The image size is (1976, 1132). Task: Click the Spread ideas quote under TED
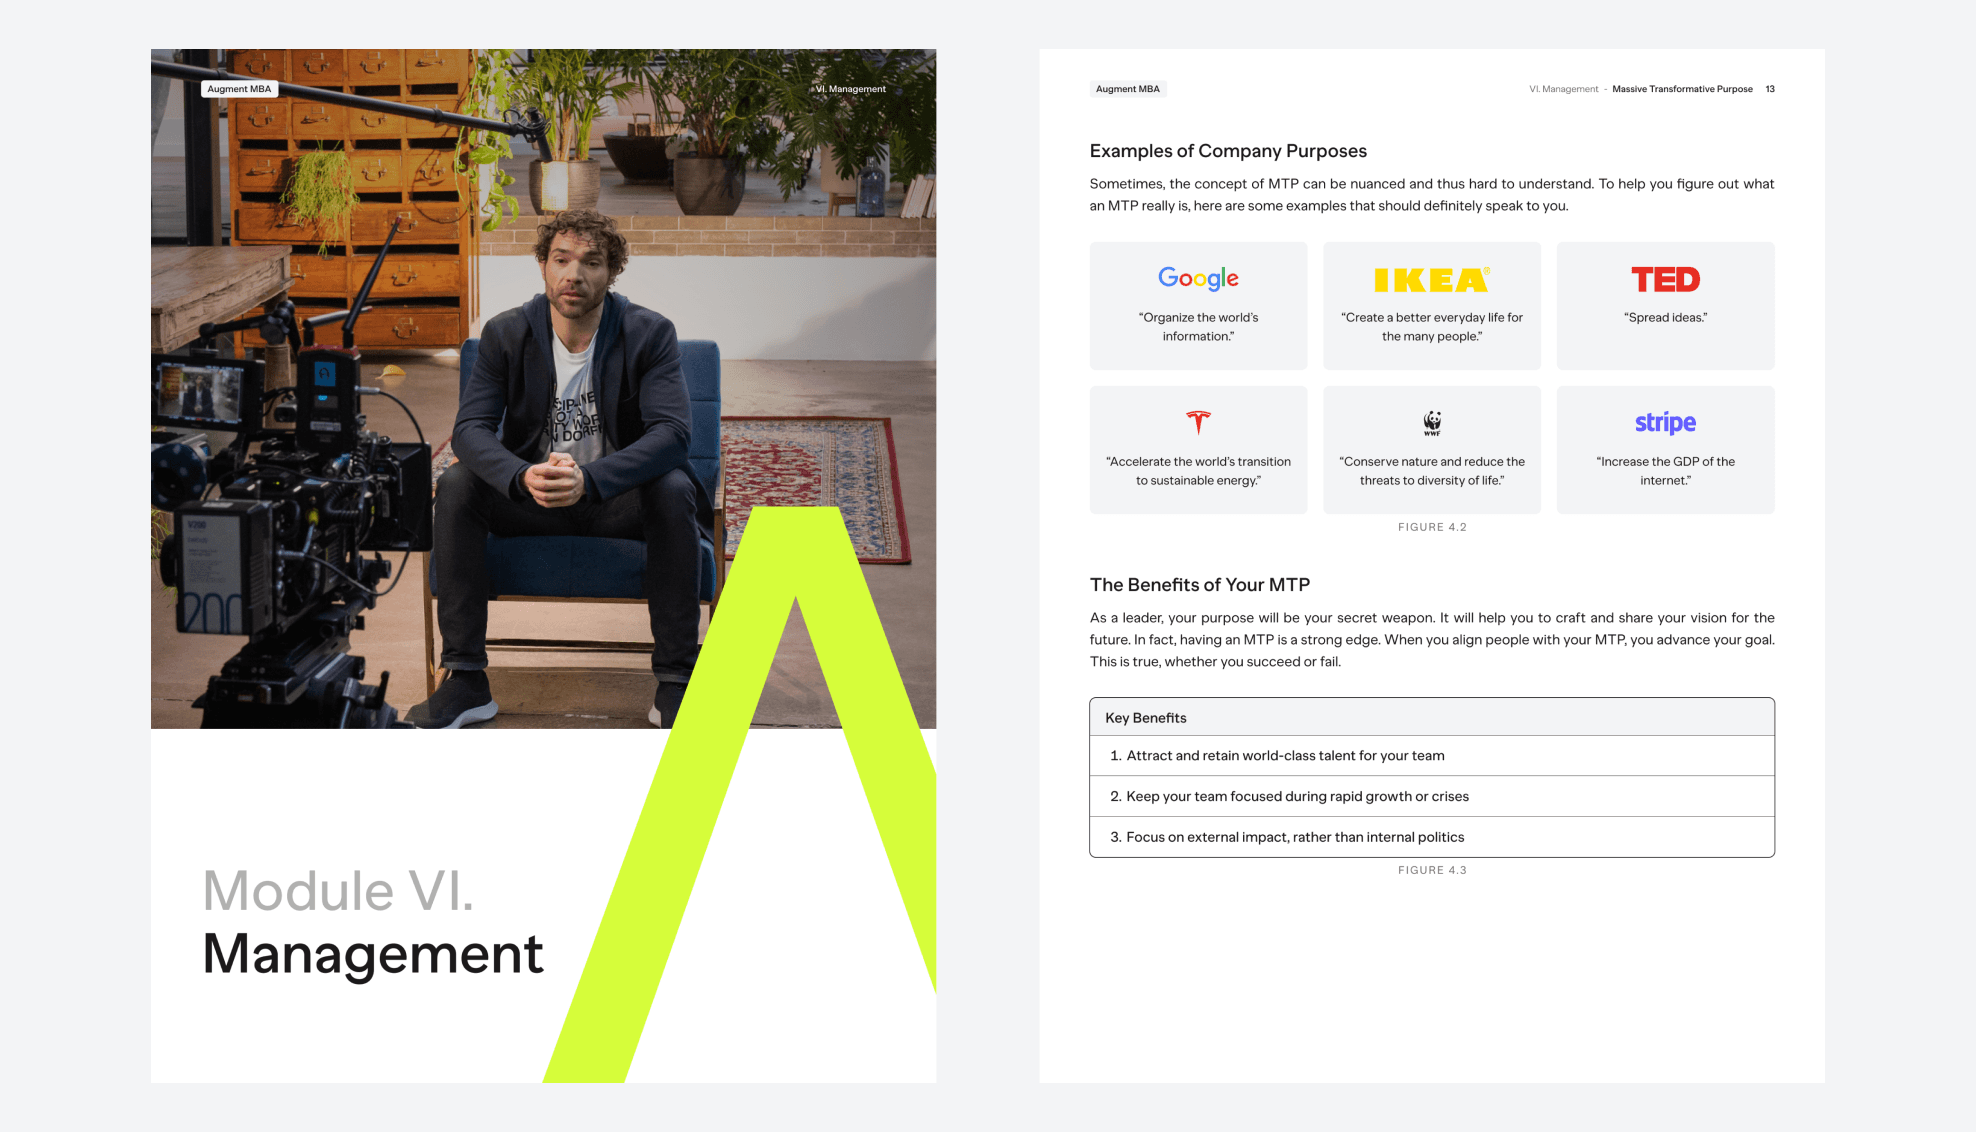pos(1665,318)
